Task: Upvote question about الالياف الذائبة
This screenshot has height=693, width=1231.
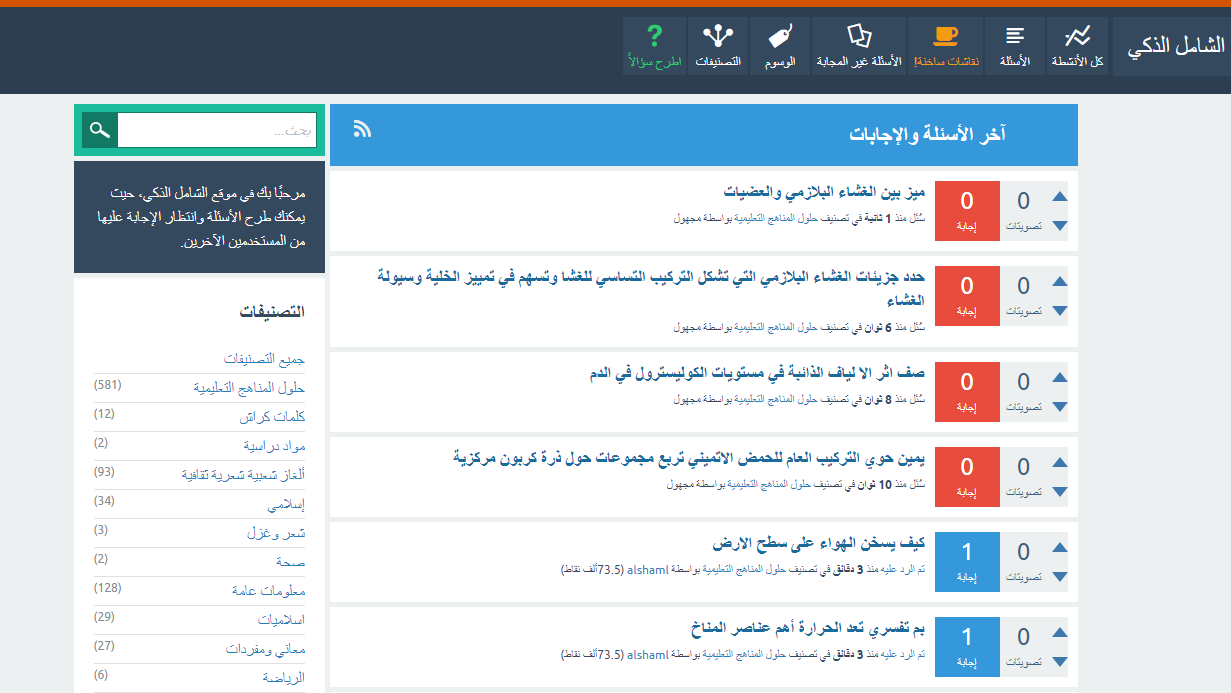Action: 1060,378
